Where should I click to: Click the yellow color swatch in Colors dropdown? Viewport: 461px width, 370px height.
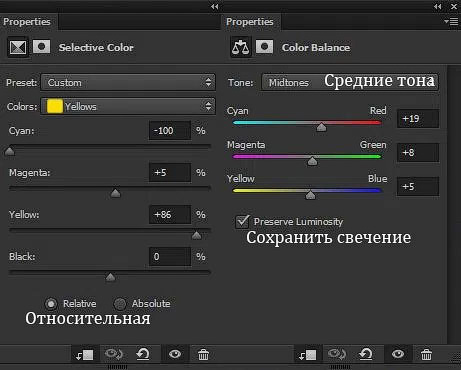55,106
